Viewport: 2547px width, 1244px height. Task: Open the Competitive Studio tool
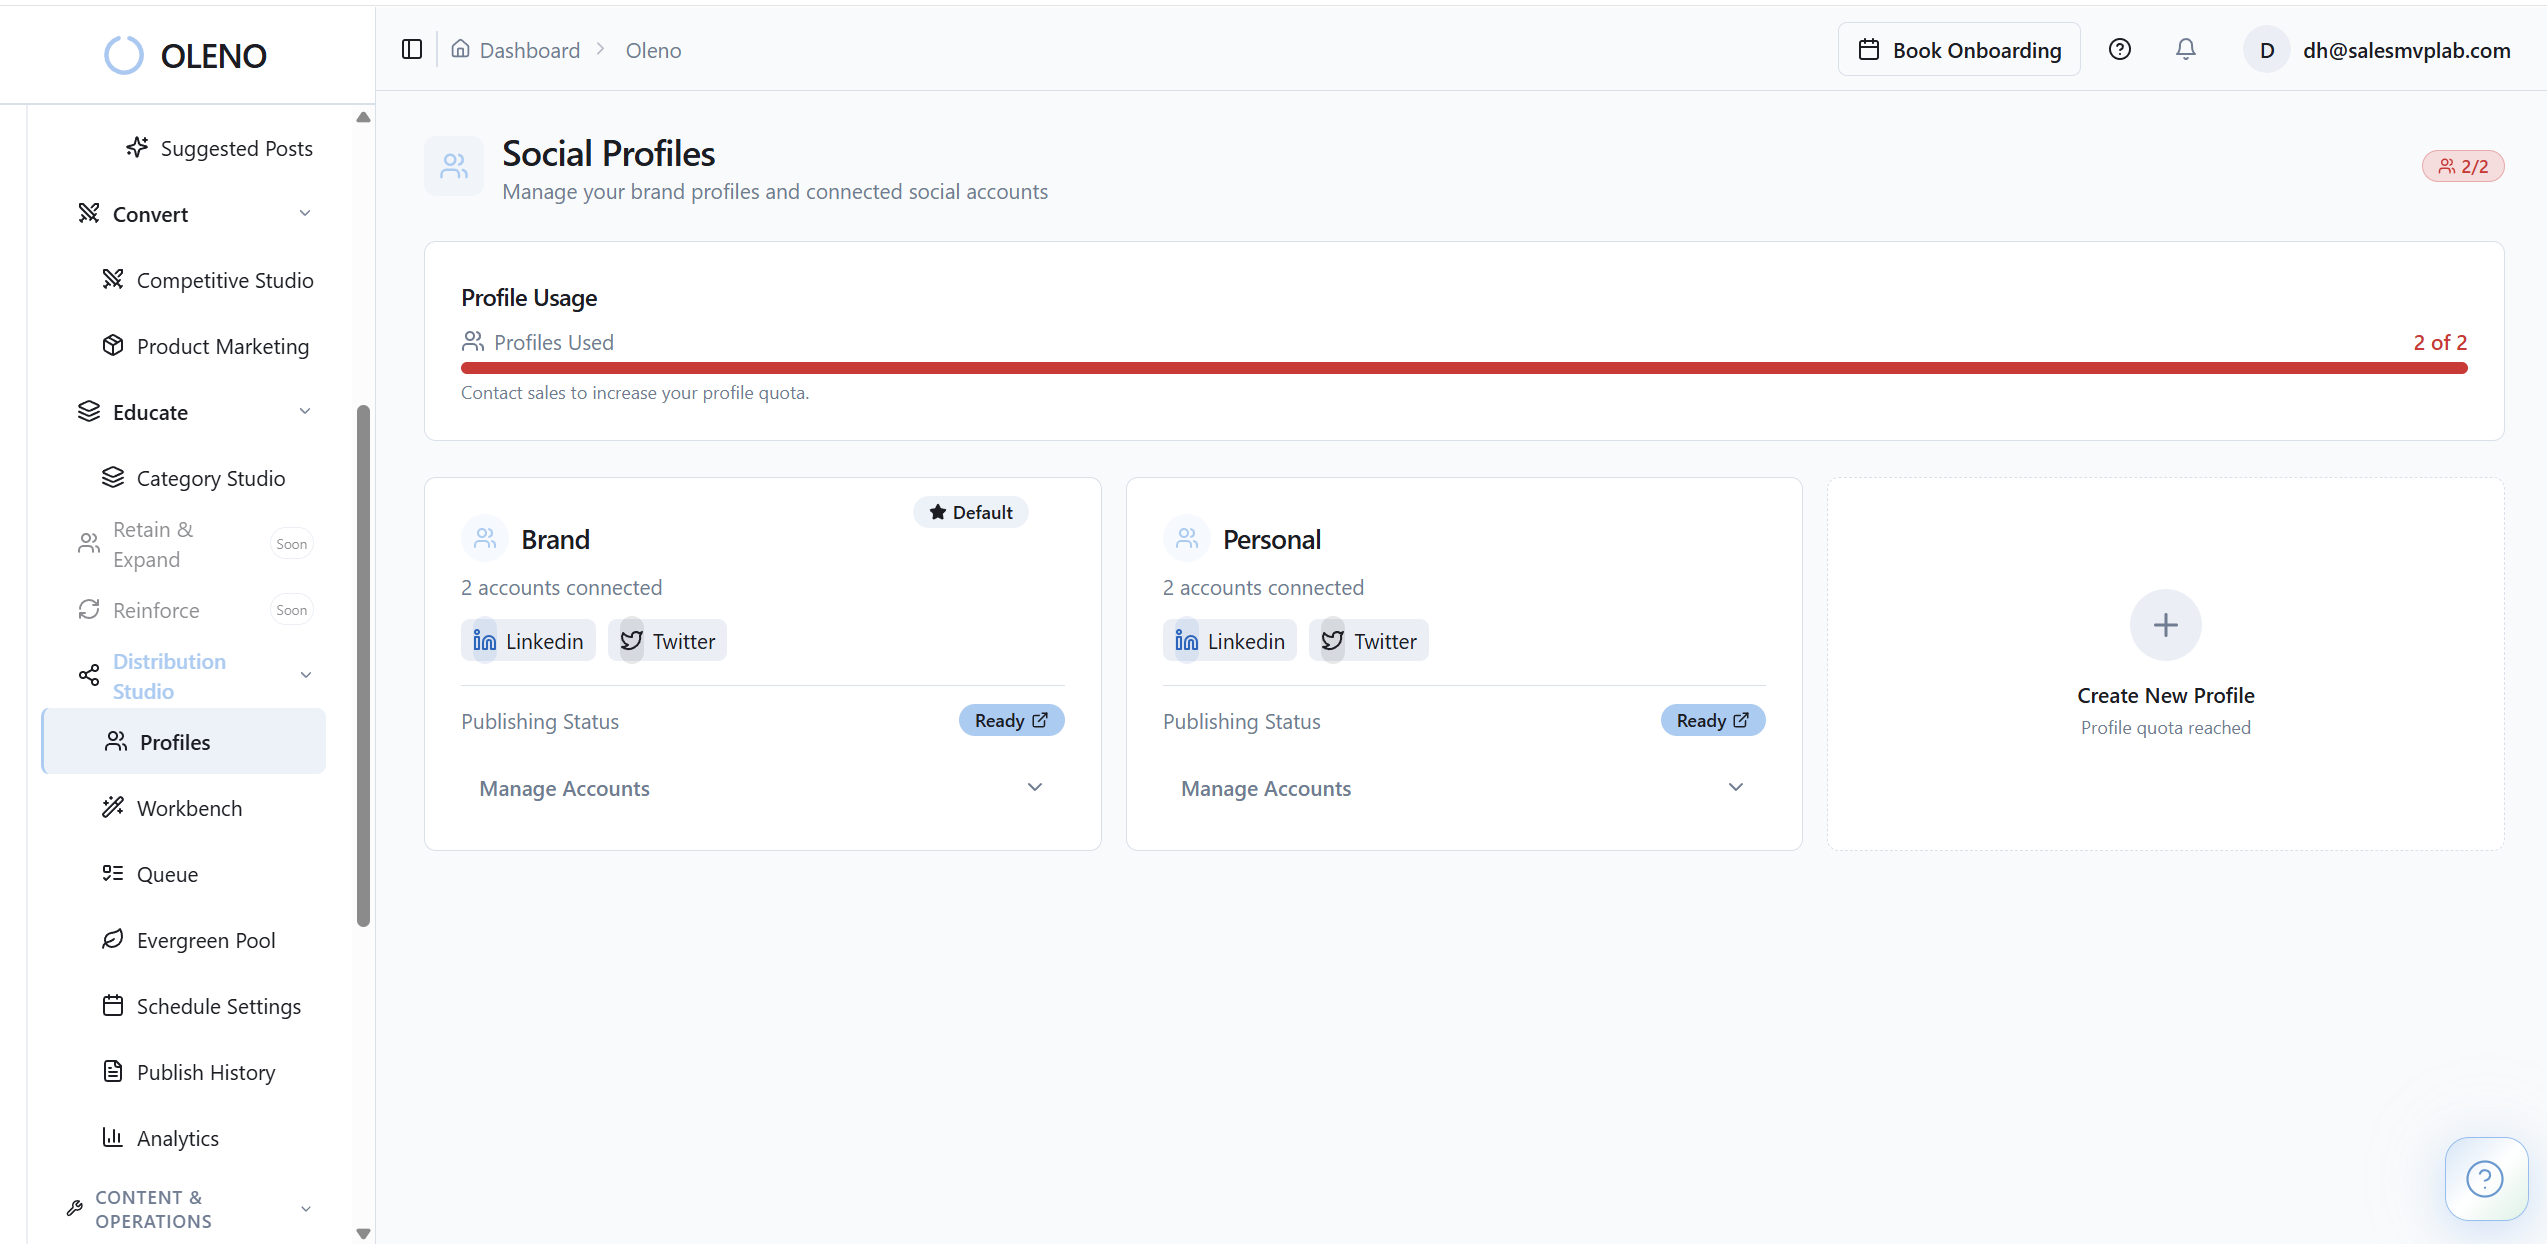point(224,280)
